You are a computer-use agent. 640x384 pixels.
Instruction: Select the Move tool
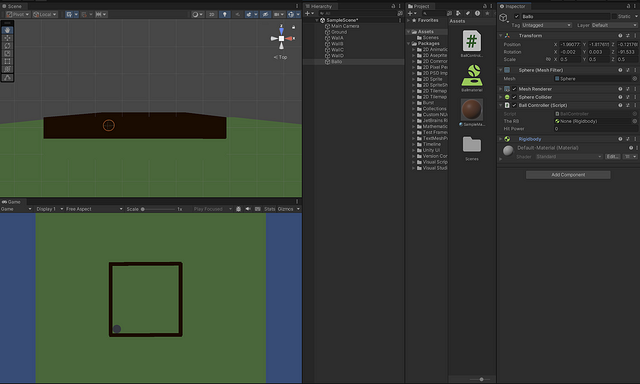7,38
